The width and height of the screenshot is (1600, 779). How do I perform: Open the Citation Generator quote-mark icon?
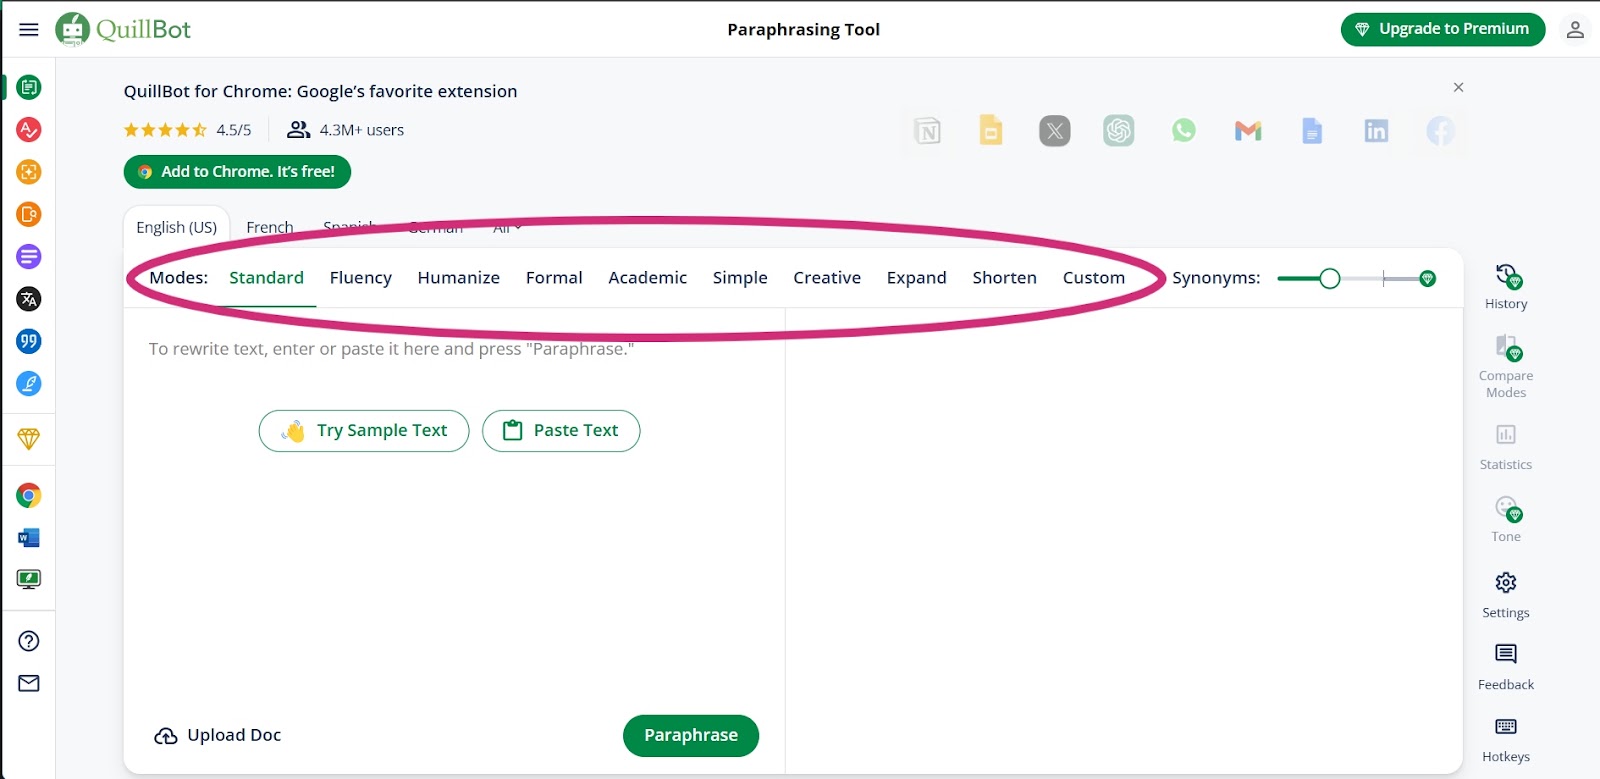(x=29, y=341)
